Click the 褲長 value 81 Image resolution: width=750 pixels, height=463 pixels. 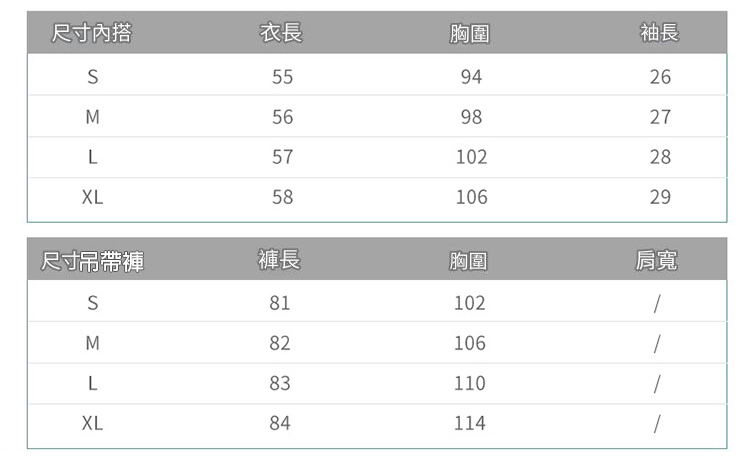(280, 303)
